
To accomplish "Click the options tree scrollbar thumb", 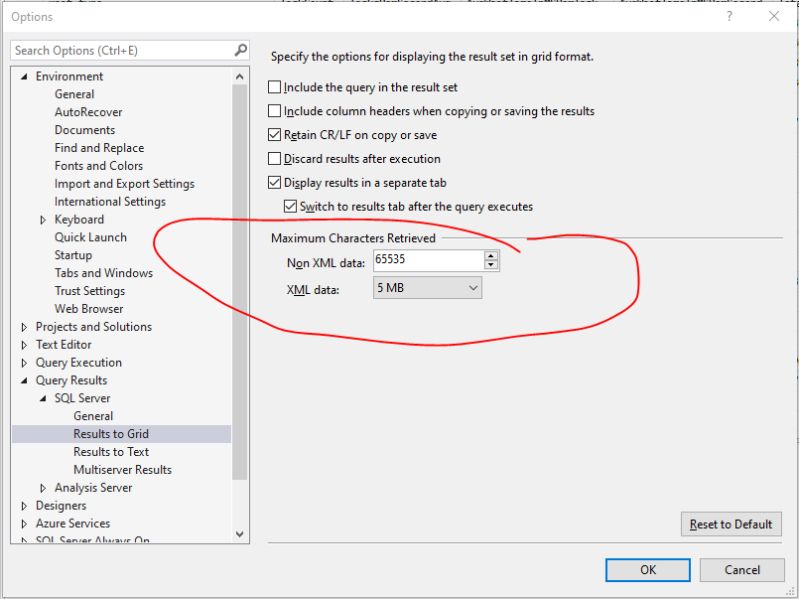I will (x=239, y=282).
